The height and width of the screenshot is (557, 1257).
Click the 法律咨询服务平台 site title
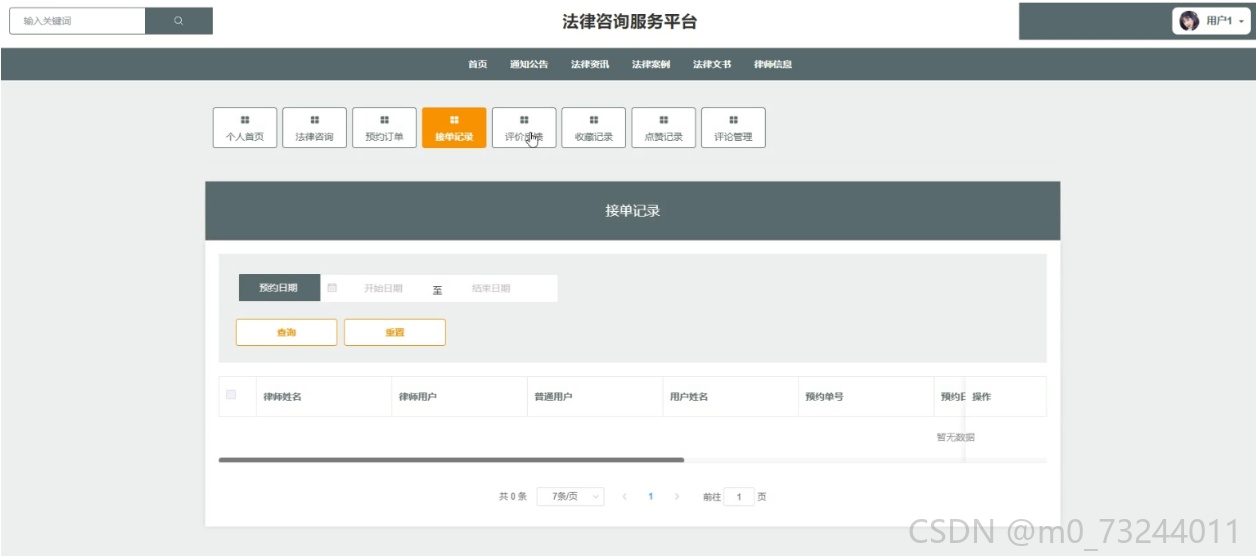[x=629, y=21]
